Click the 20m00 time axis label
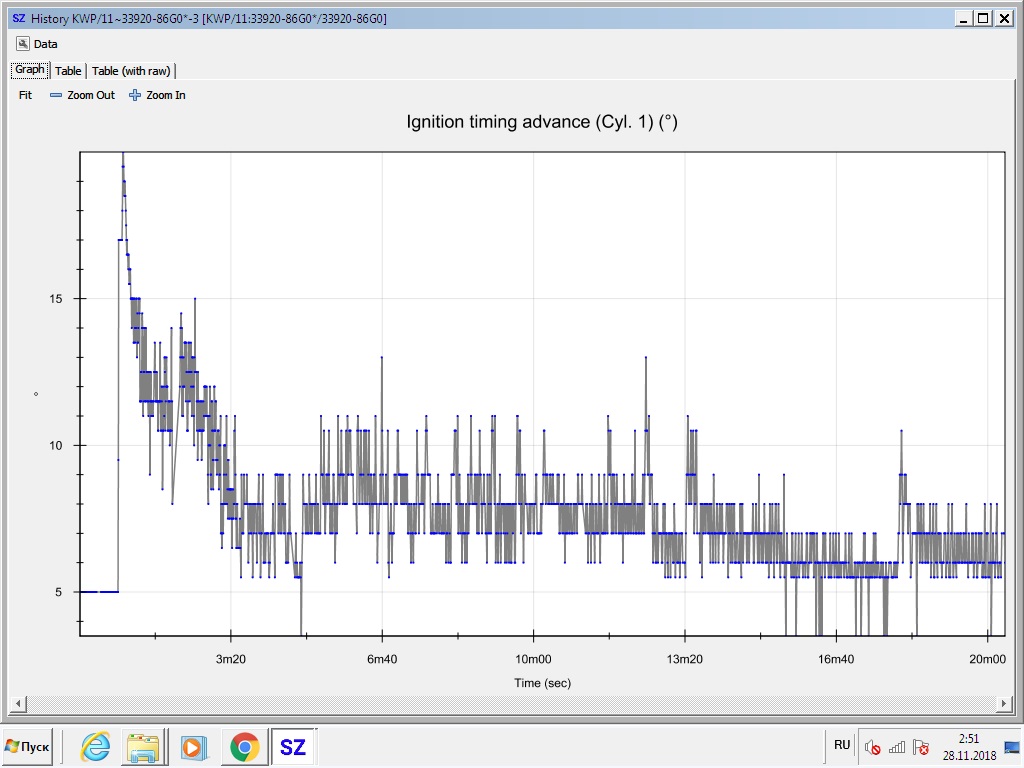 tap(987, 659)
